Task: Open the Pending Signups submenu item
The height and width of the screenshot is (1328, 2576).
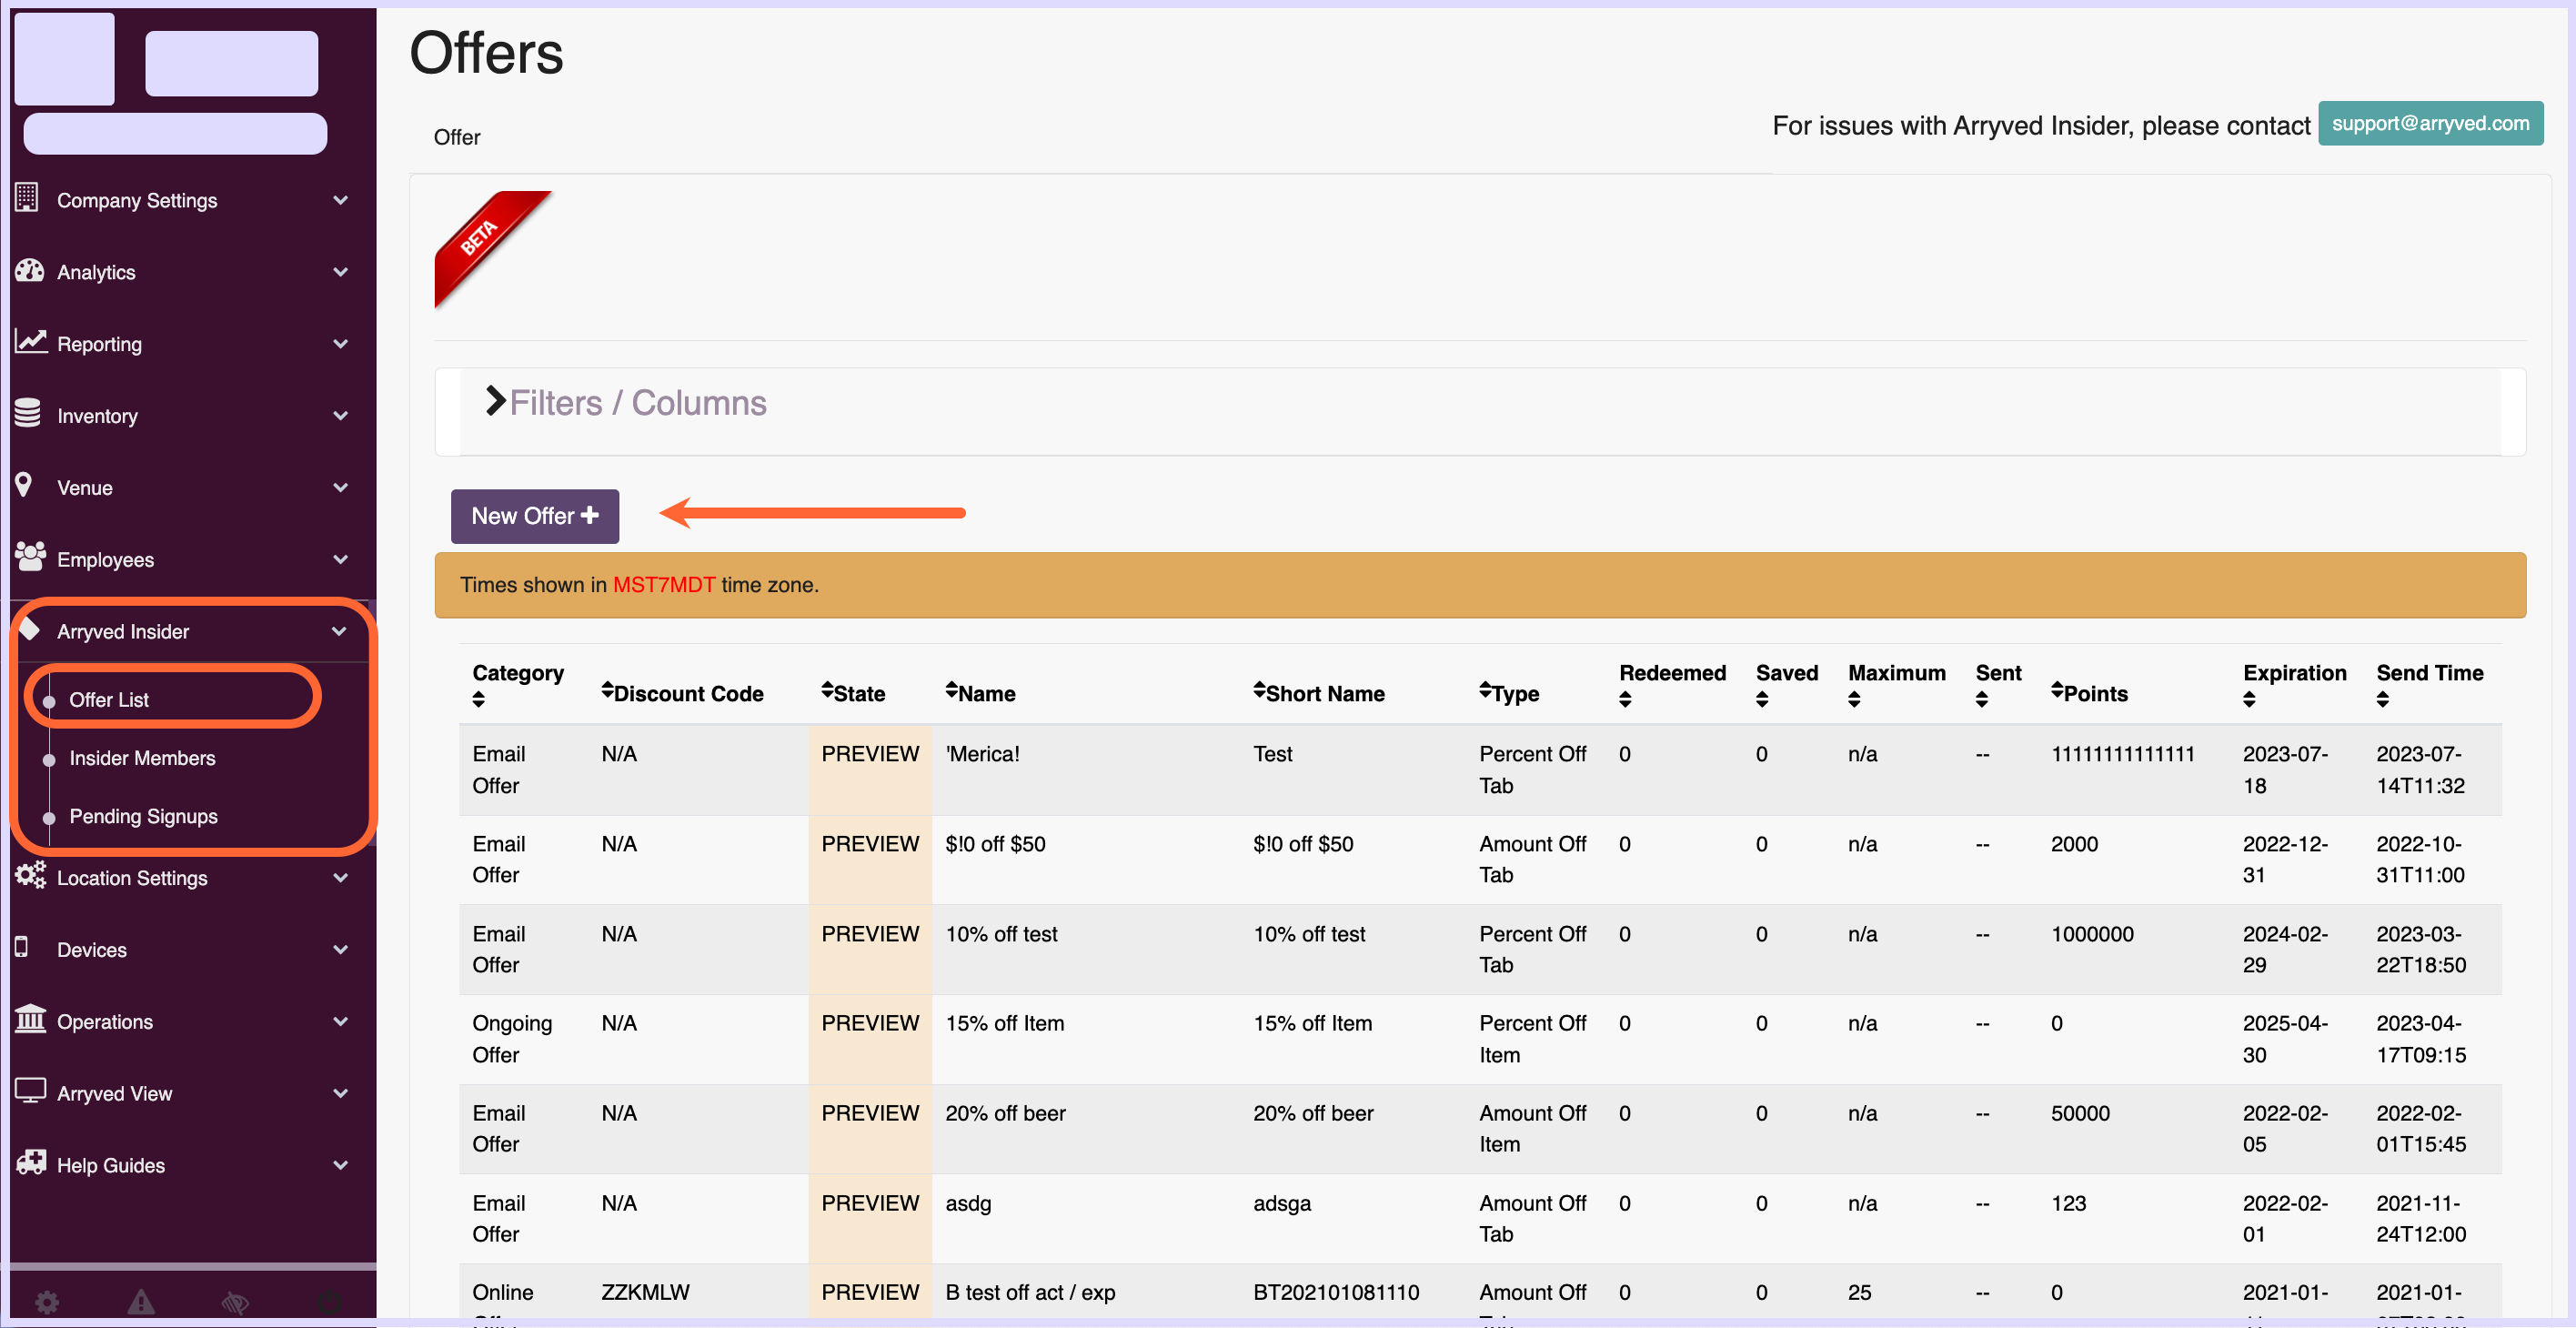Action: pos(143,816)
